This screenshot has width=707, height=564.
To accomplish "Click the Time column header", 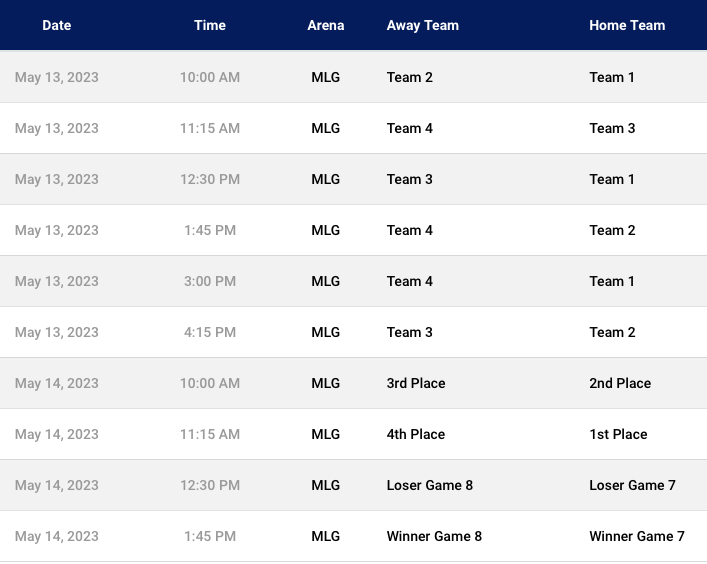I will (x=210, y=25).
